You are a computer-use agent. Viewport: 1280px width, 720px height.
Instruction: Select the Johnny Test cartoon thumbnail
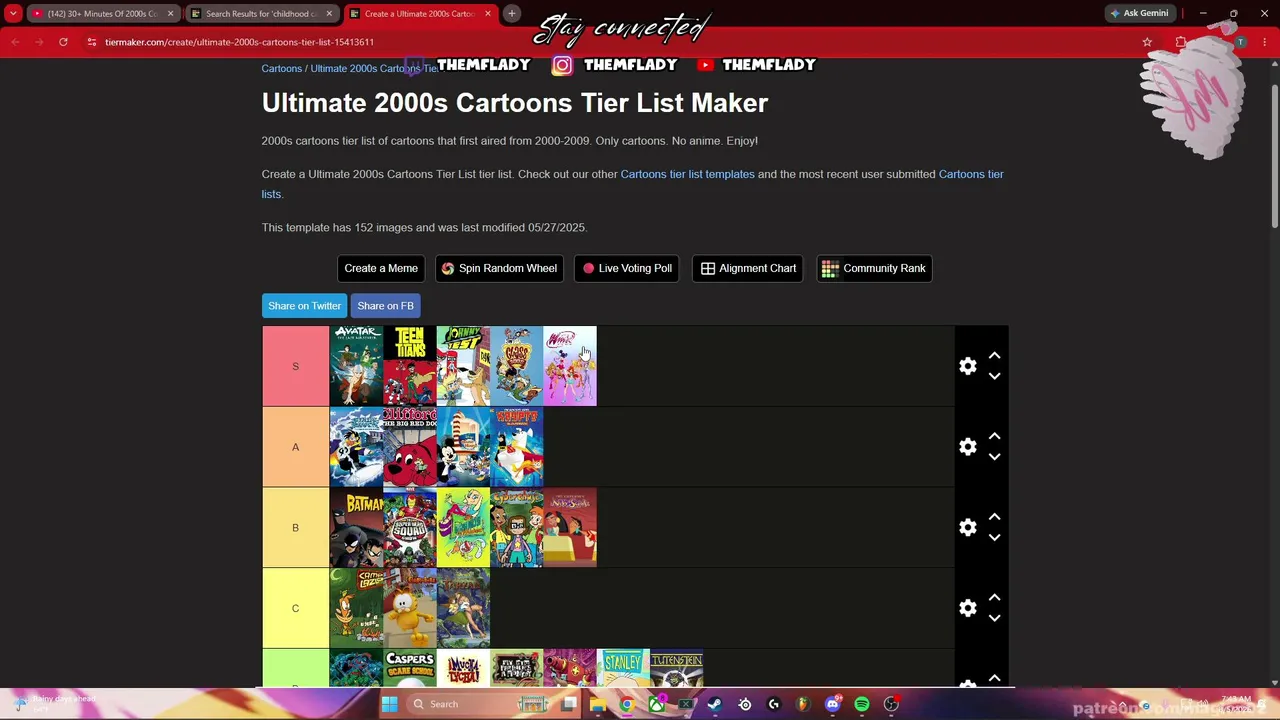click(x=463, y=366)
